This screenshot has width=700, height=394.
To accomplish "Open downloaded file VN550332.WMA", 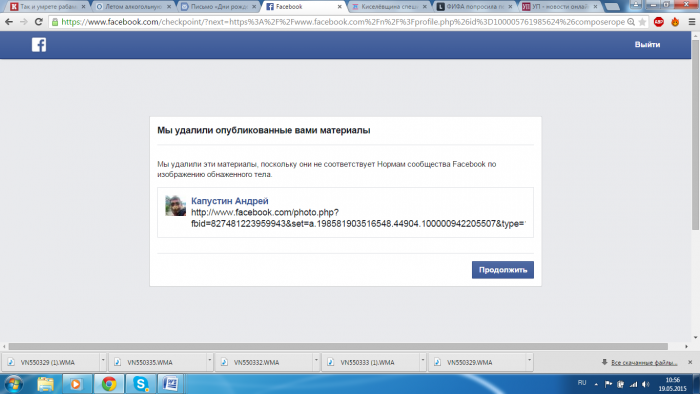I will pyautogui.click(x=264, y=362).
